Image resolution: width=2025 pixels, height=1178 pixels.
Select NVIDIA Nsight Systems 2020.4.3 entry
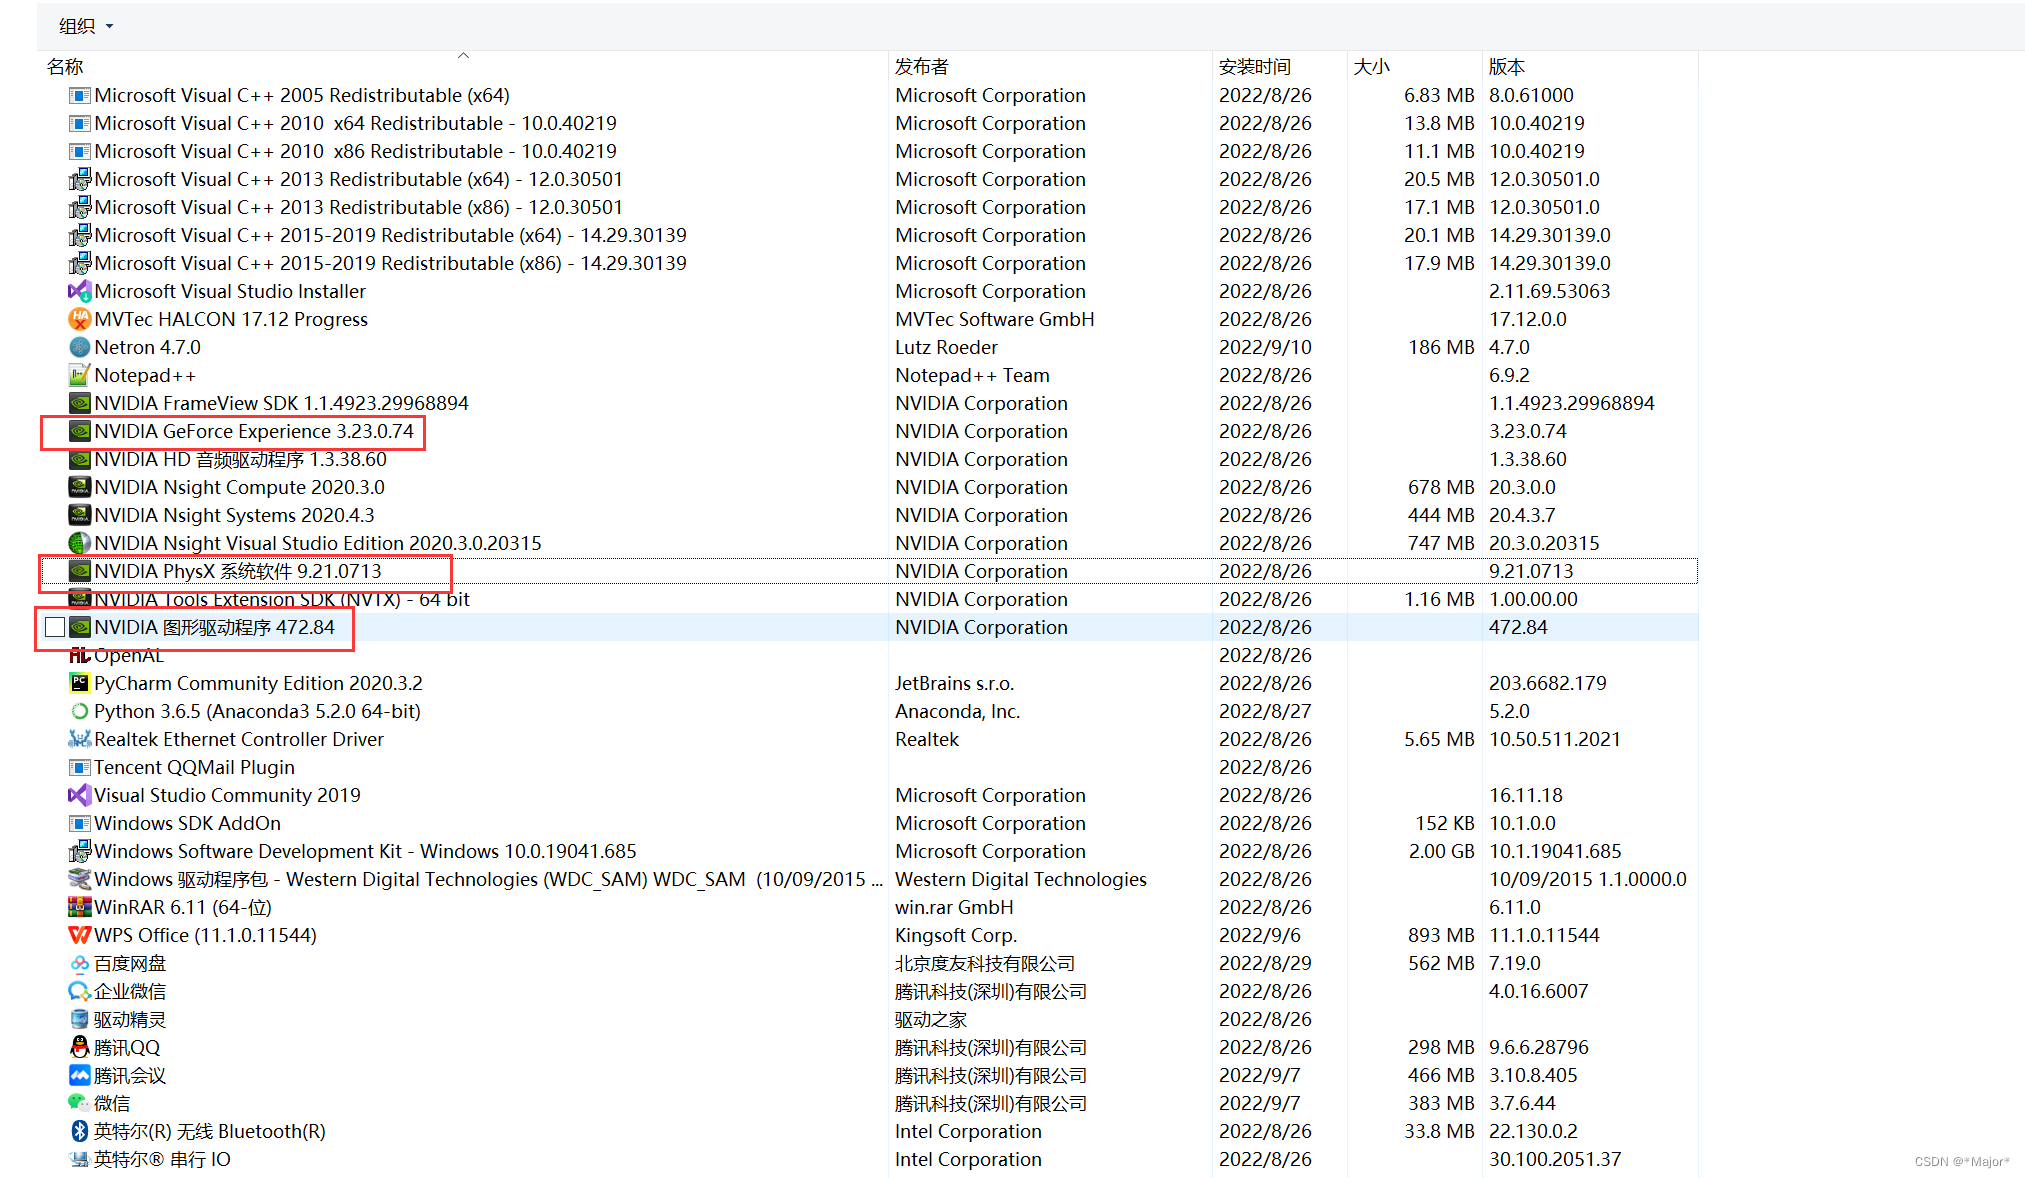pyautogui.click(x=870, y=515)
